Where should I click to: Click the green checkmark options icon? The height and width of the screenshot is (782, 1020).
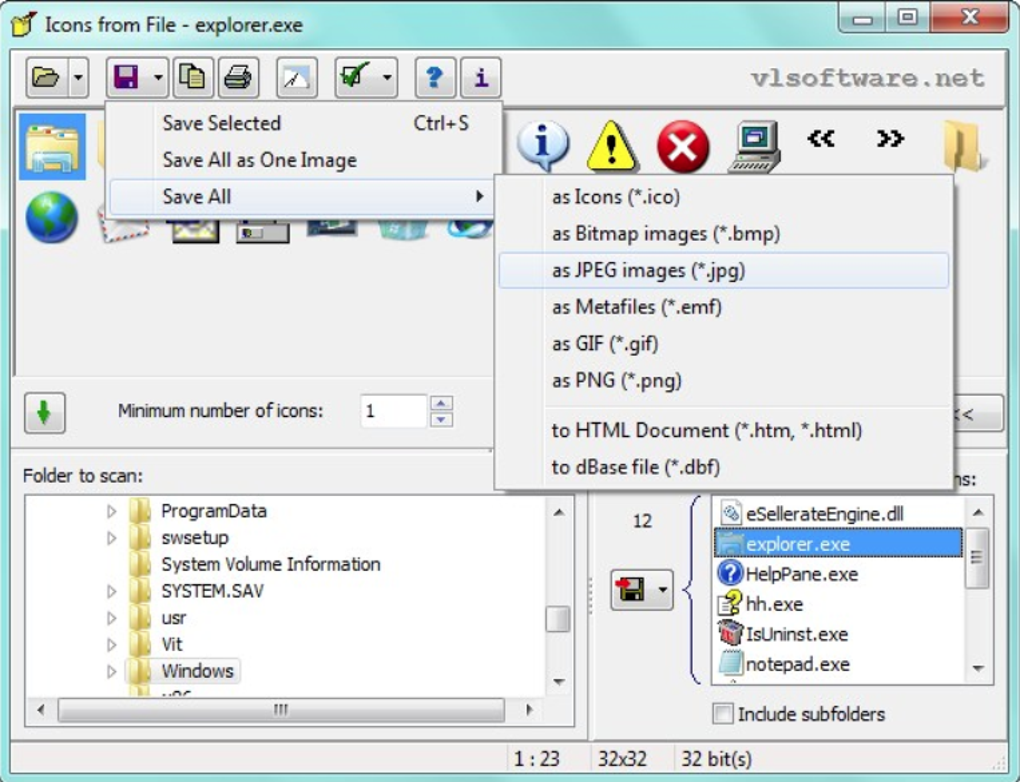[355, 77]
